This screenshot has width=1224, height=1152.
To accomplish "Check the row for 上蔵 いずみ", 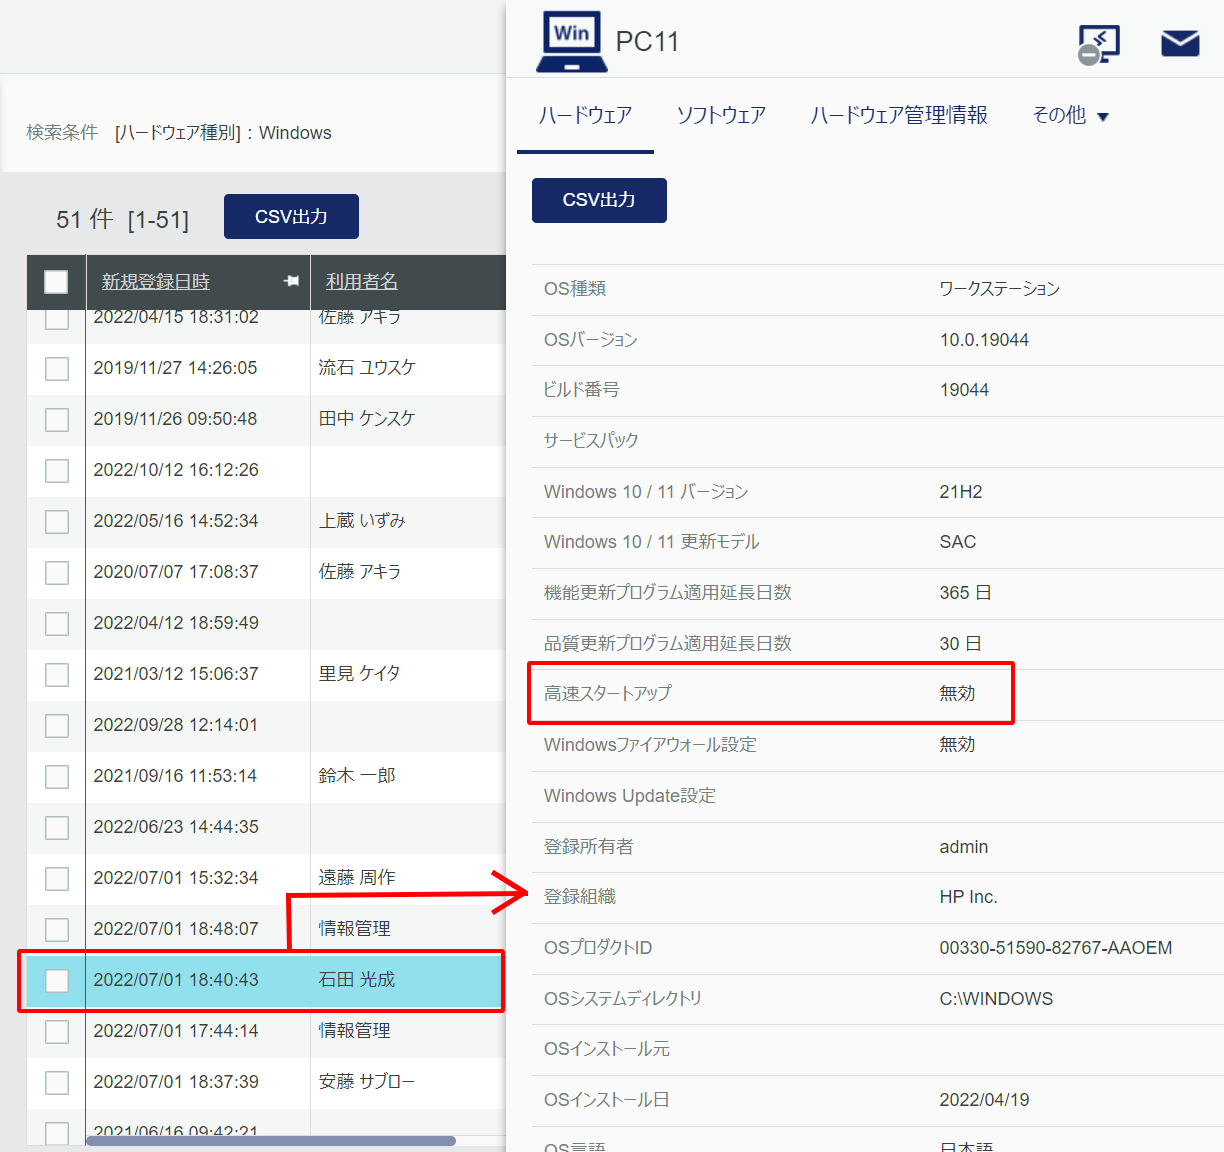I will 57,521.
